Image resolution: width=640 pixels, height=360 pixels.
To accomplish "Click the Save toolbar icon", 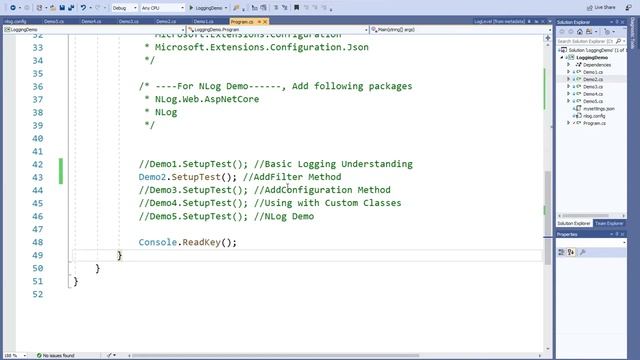I will 62,8.
